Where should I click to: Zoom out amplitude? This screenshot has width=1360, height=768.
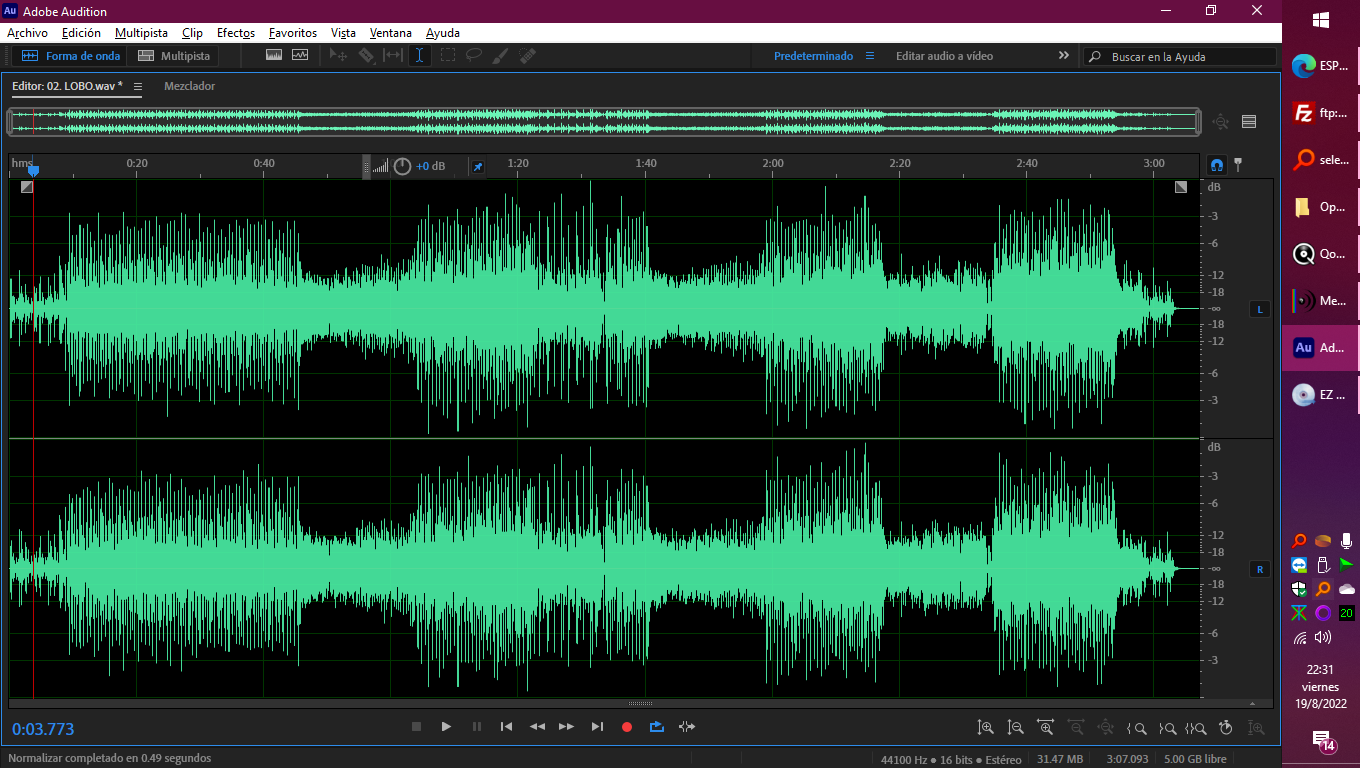(x=1016, y=728)
